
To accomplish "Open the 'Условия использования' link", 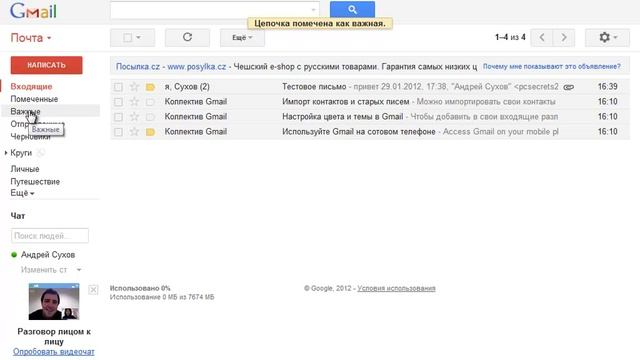I will (396, 289).
